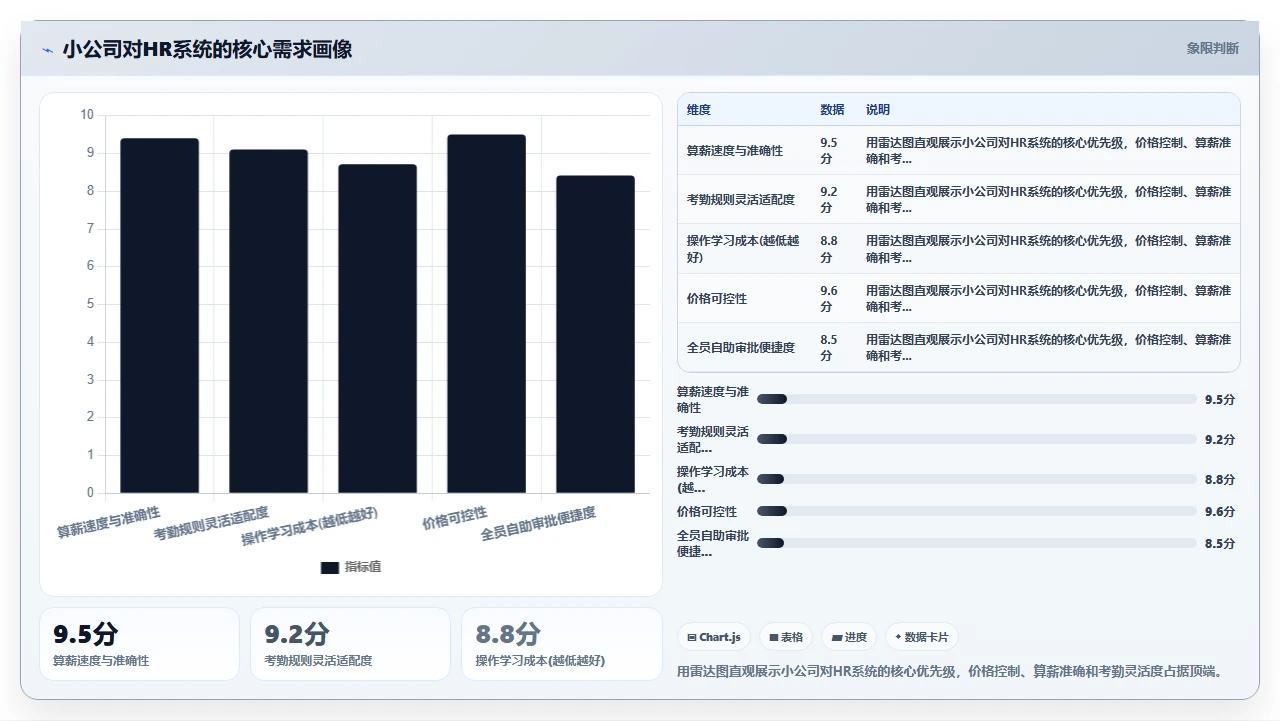Click the 小公司对HR系统的核心需求画像 title
Screen dimensions: 1280x721
(x=207, y=49)
